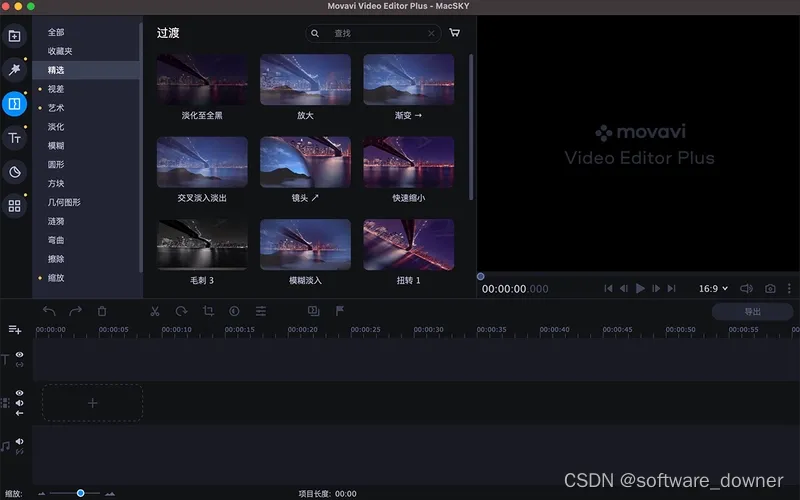Select the 视差 category
The image size is (800, 500).
coord(86,89)
